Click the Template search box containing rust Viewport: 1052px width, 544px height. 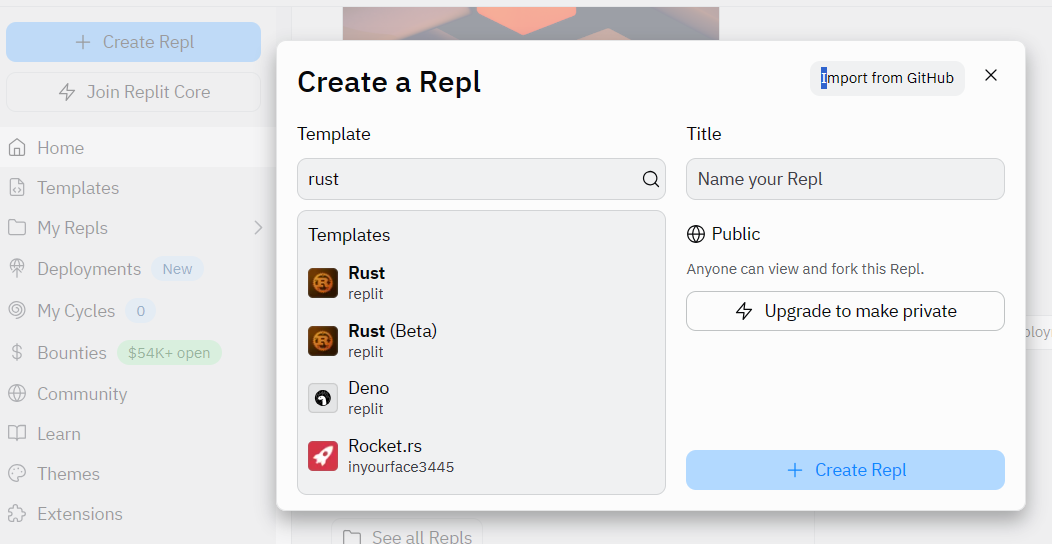point(470,179)
